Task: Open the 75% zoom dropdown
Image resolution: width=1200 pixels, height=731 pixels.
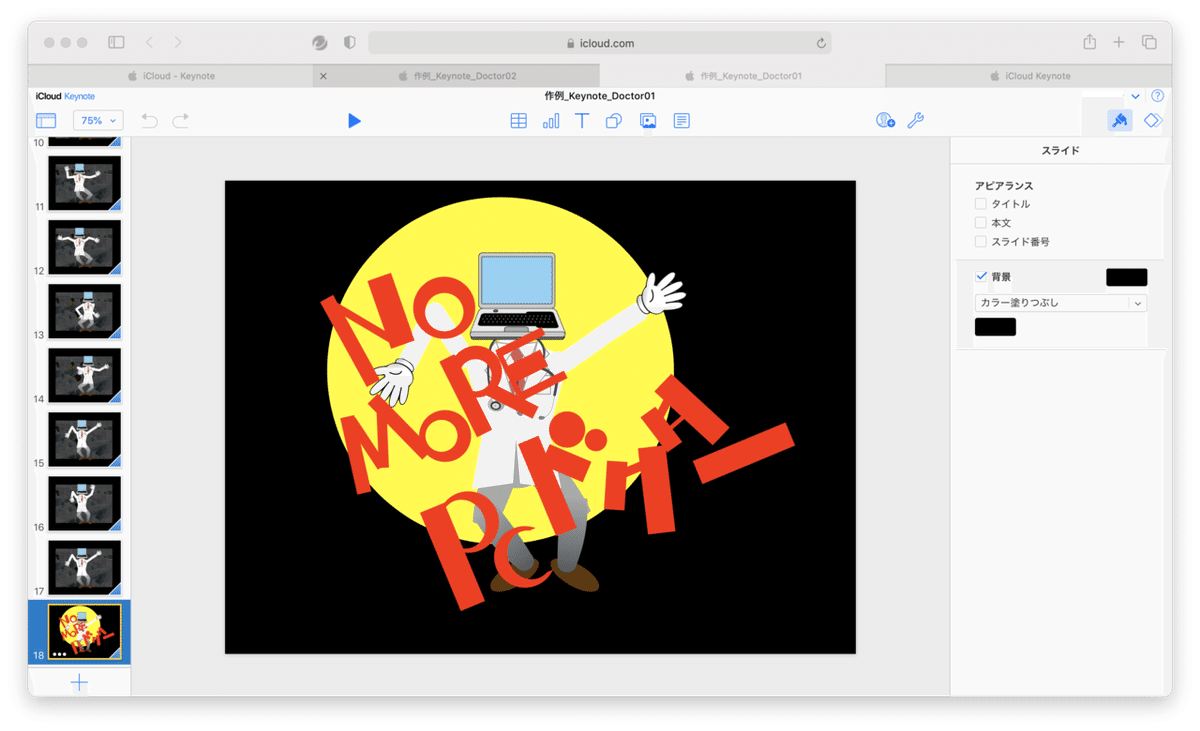Action: point(98,120)
